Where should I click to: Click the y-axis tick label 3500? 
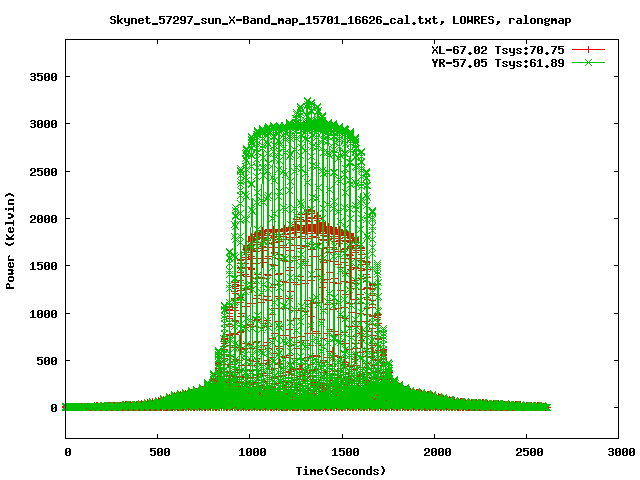click(43, 77)
